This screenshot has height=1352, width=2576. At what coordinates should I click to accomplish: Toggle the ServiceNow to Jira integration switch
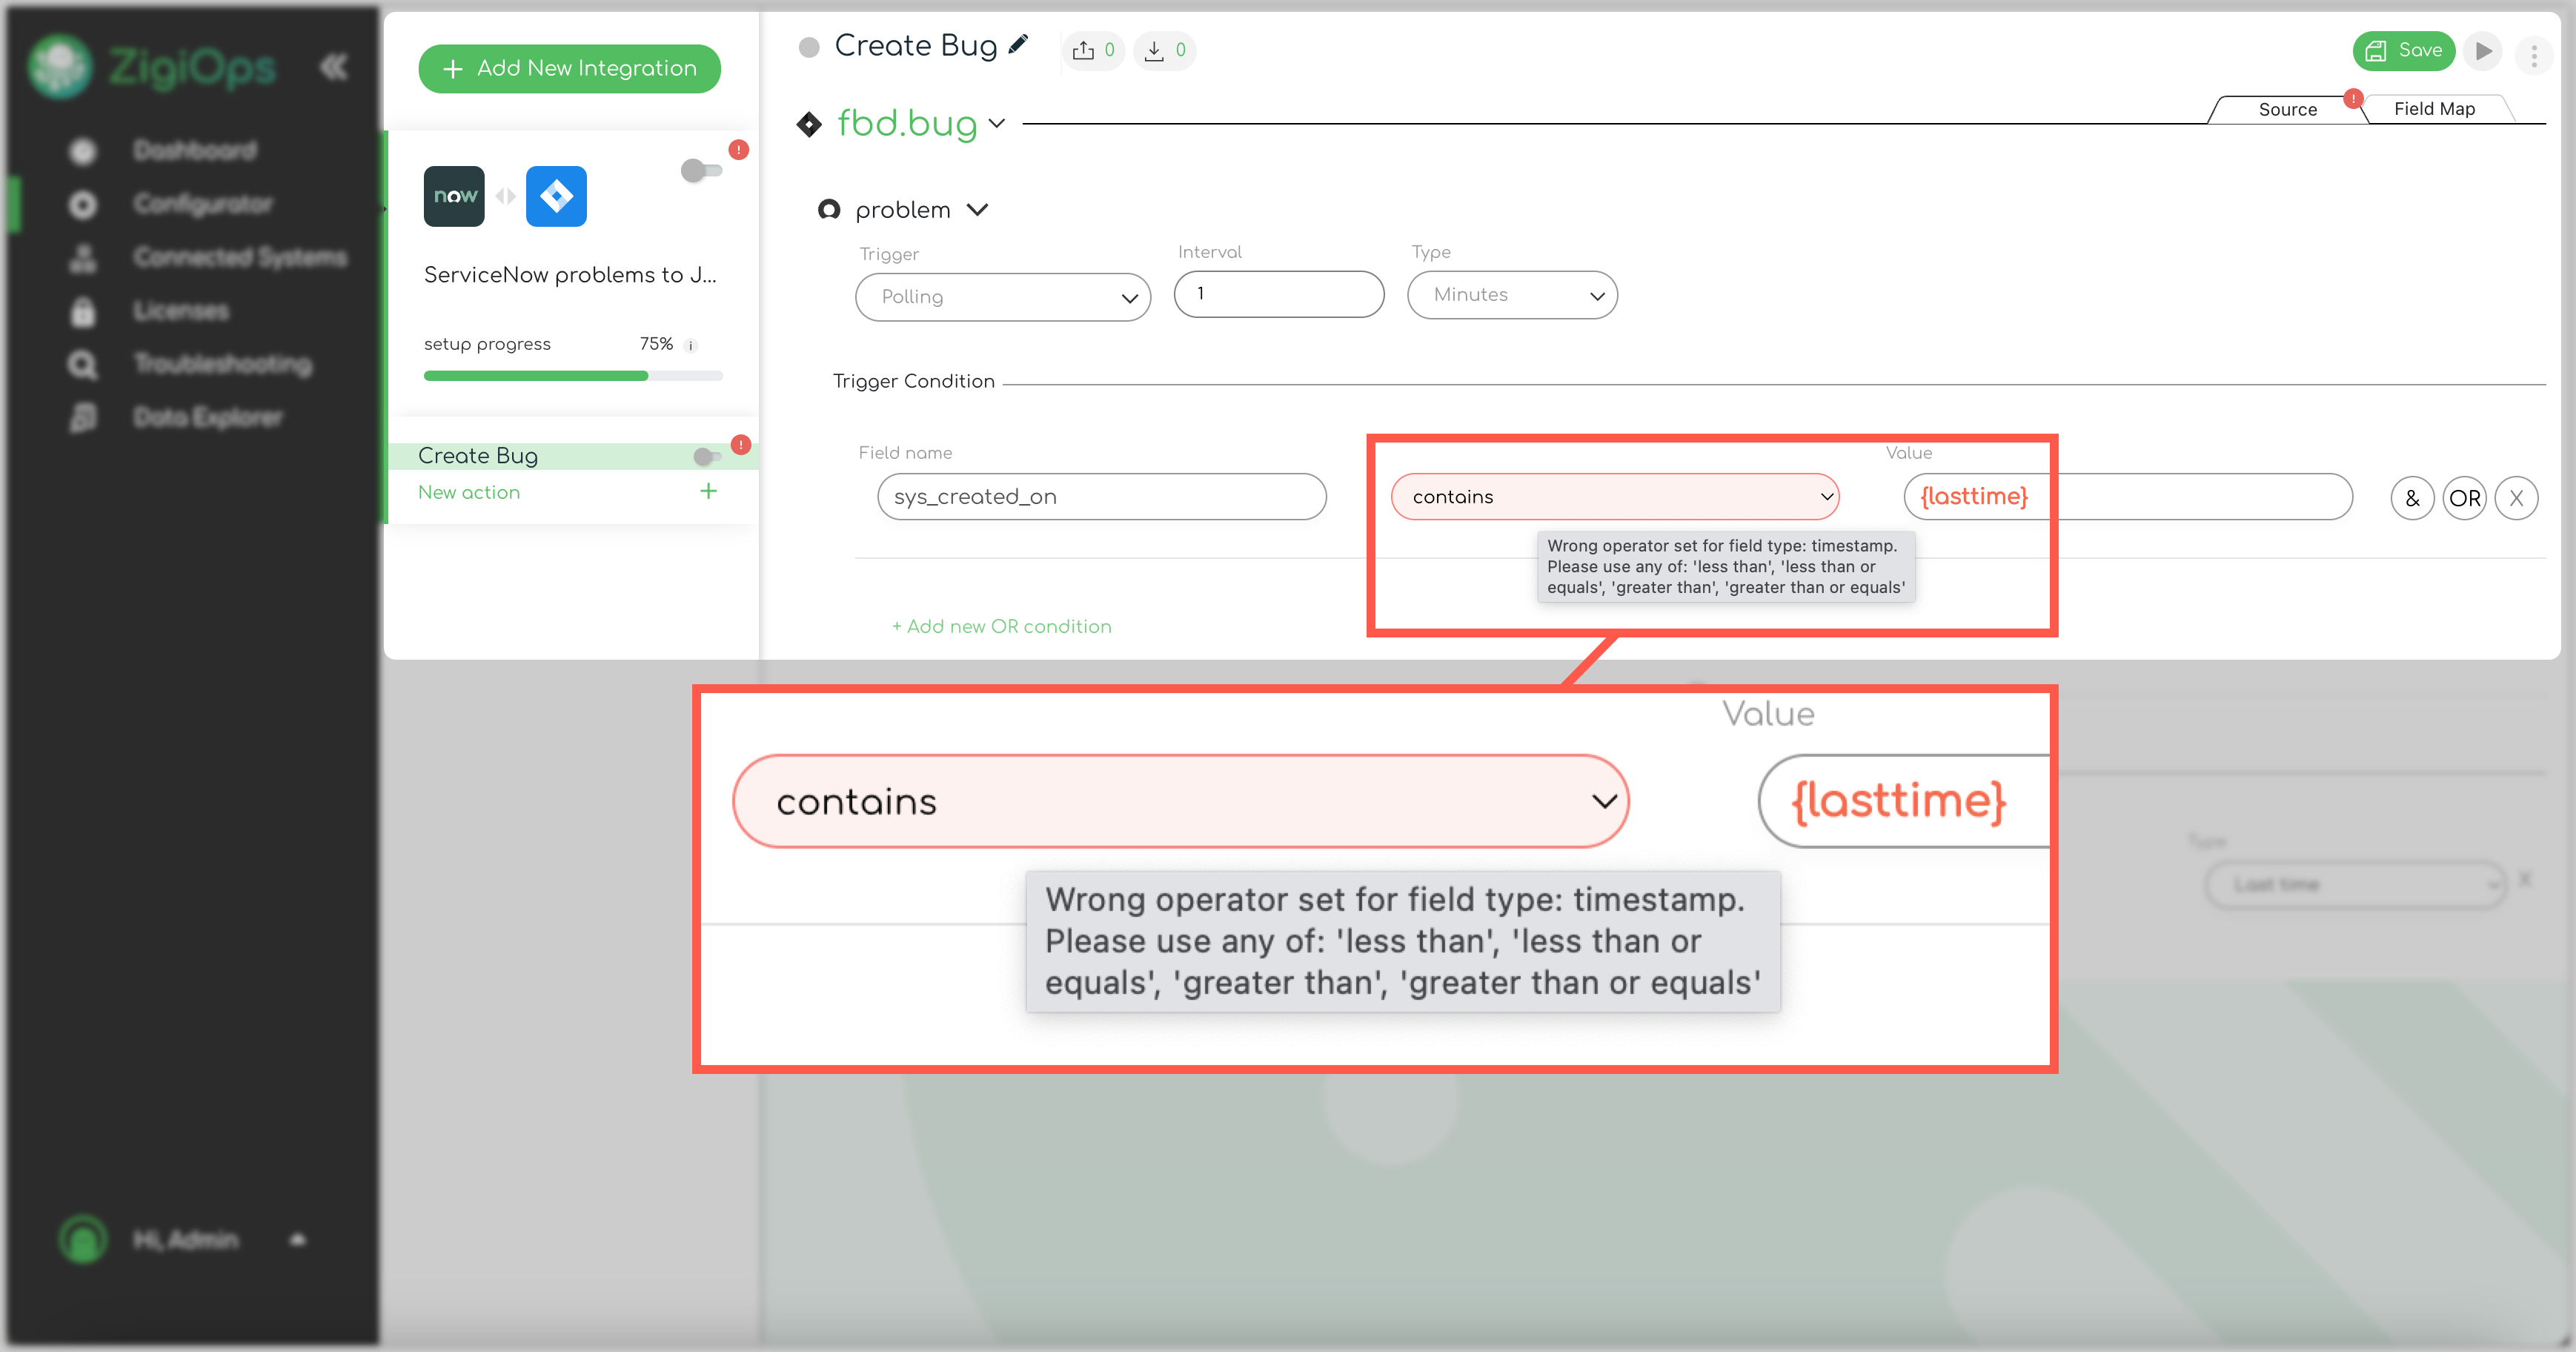coord(701,170)
